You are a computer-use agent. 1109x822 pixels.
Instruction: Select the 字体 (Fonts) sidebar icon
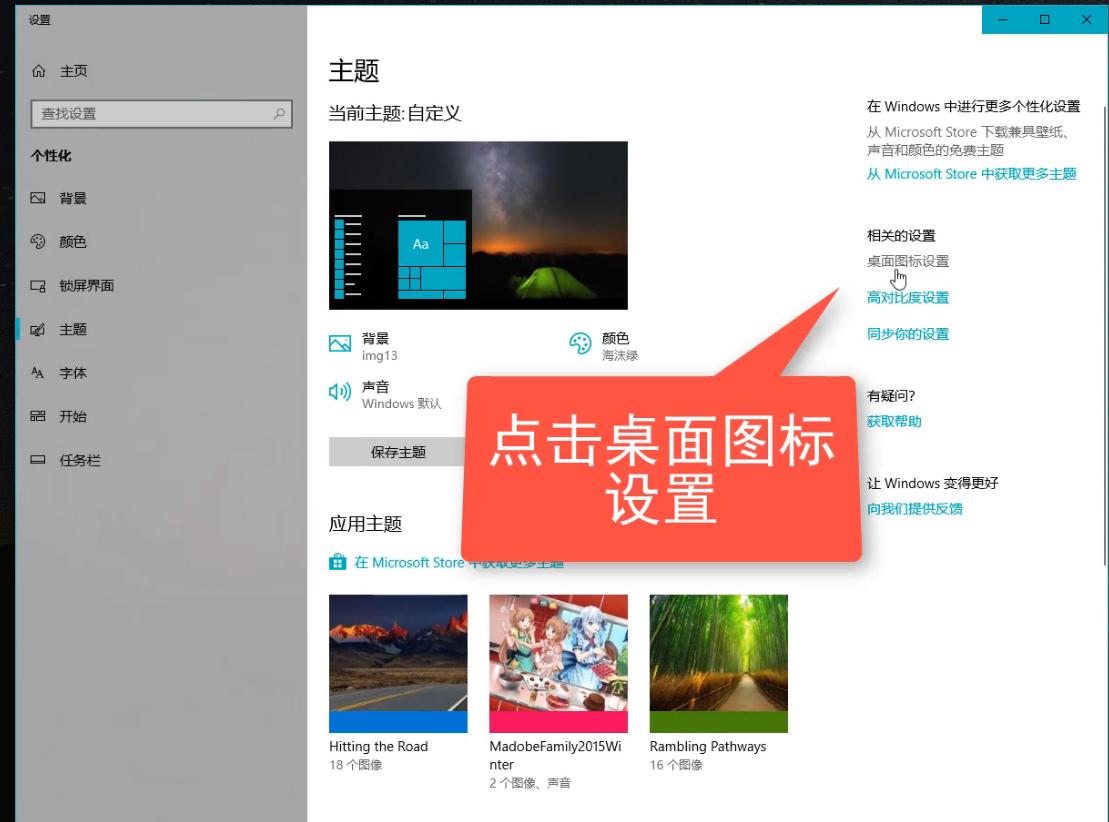[39, 372]
